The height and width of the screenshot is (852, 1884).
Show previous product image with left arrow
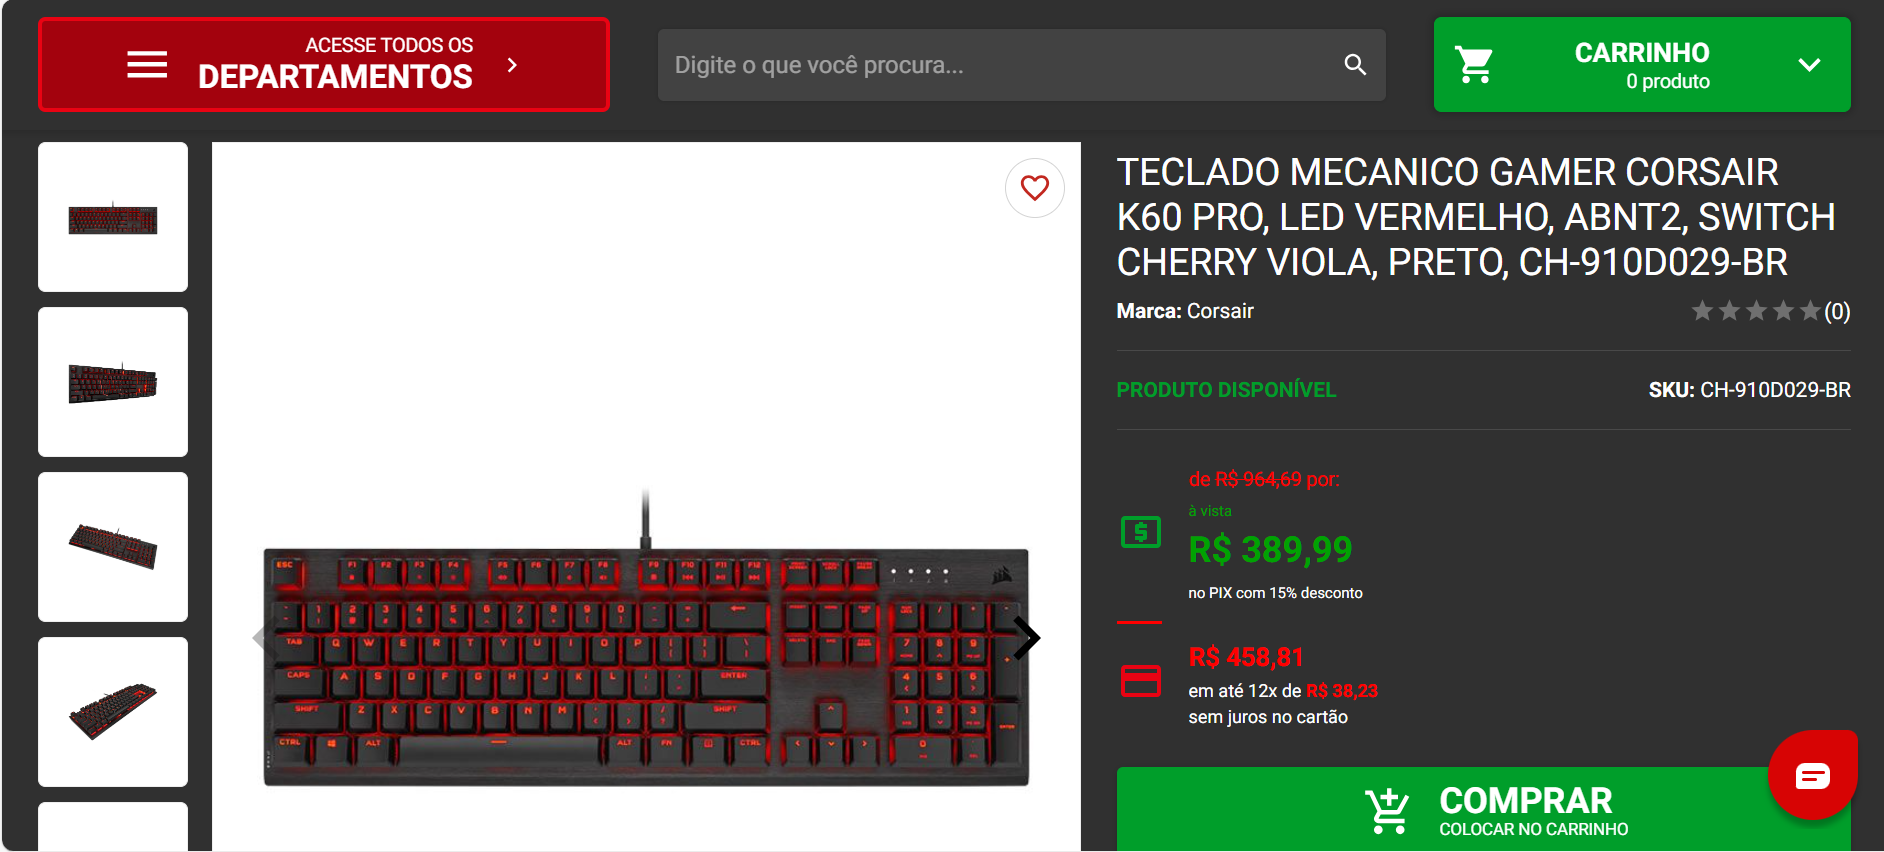click(x=259, y=638)
